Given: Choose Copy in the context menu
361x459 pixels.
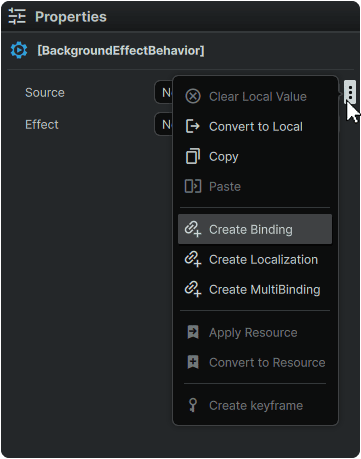Looking at the screenshot, I should click(x=255, y=157).
